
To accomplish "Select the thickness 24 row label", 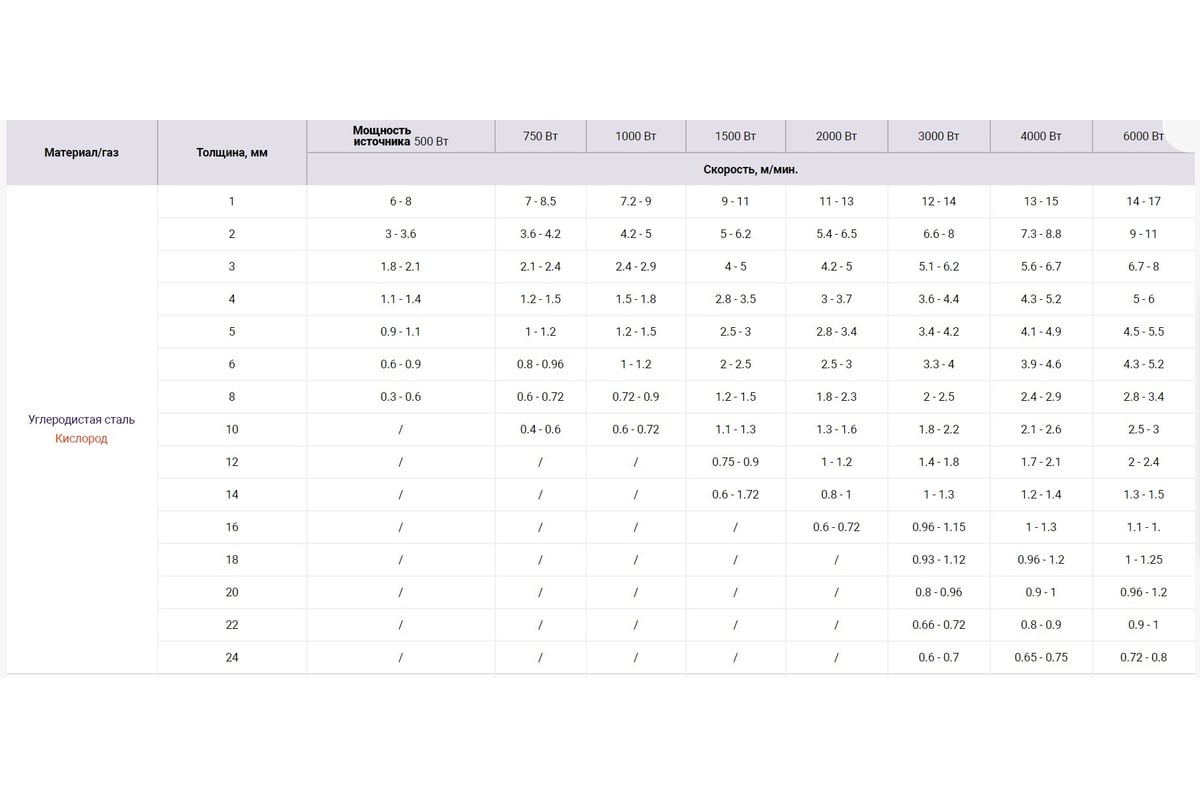I will (231, 657).
